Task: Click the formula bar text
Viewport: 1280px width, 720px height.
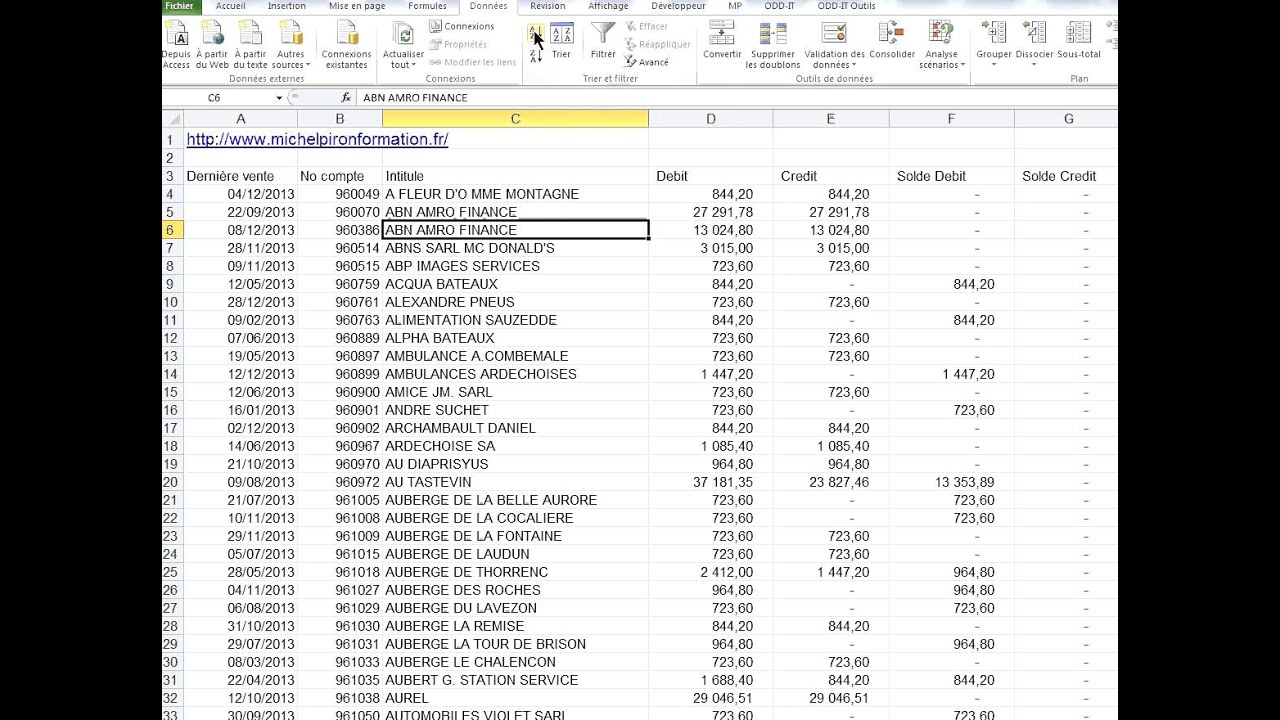Action: click(415, 98)
